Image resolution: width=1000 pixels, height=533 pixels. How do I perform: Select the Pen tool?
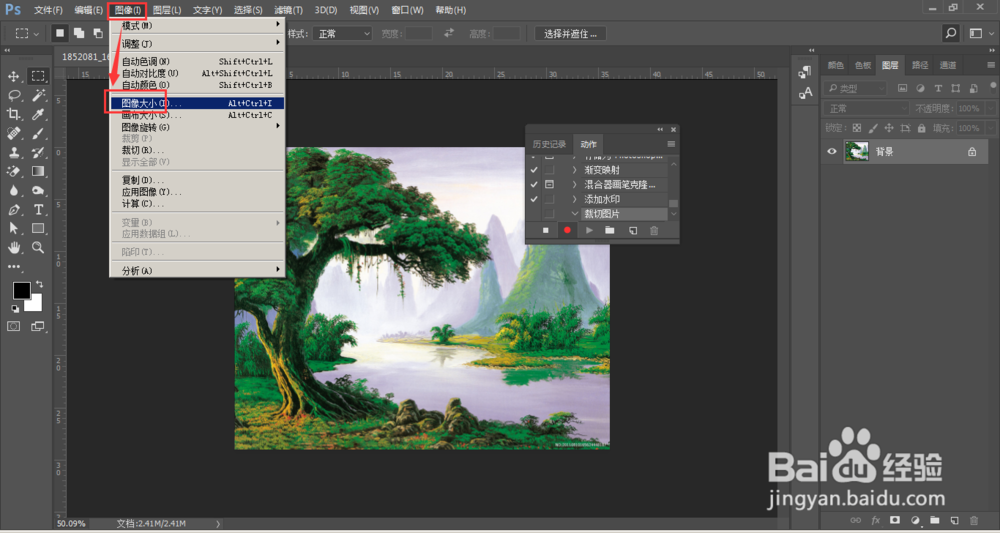click(13, 210)
